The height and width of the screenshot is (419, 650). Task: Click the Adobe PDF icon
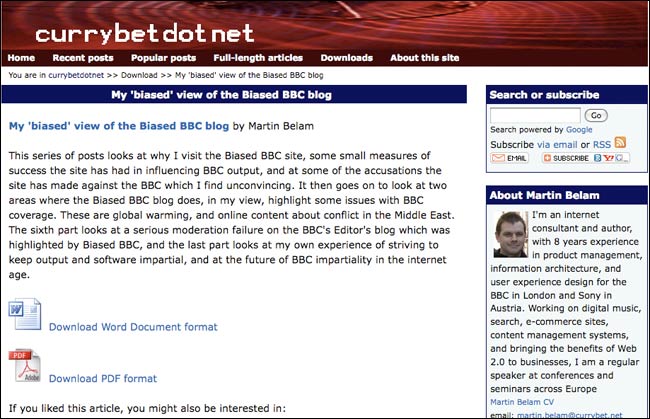click(25, 365)
